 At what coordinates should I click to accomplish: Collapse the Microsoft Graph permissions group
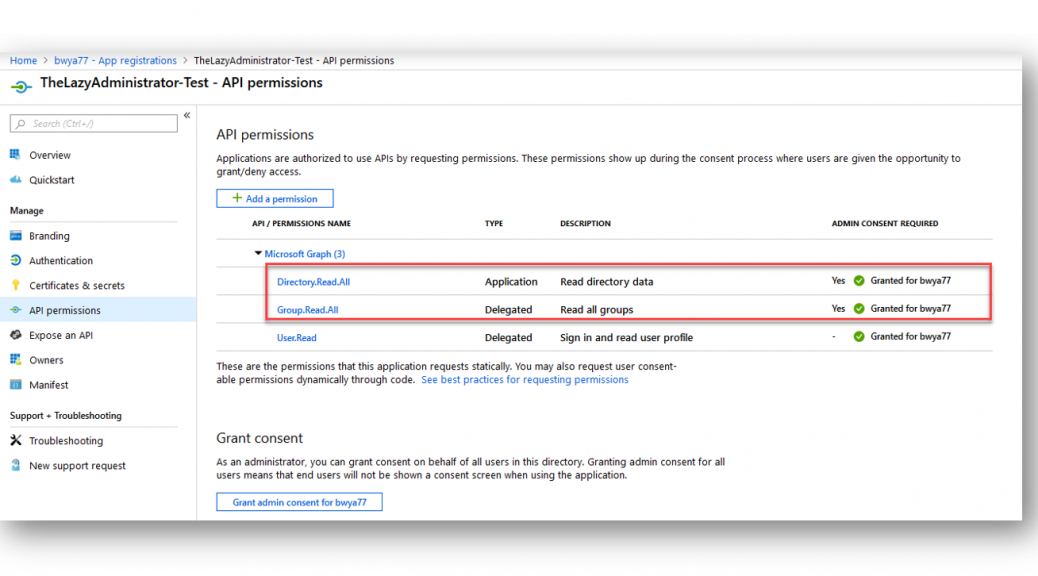click(258, 254)
